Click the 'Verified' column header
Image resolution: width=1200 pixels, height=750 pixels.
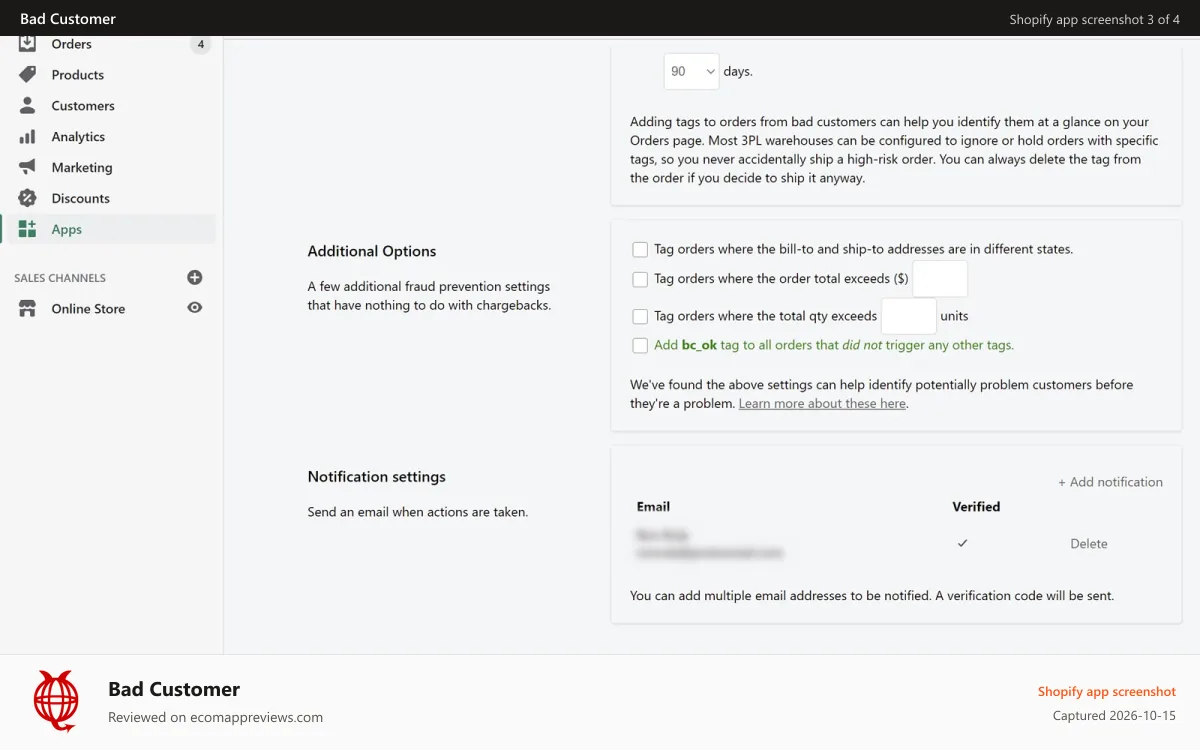[x=976, y=507]
